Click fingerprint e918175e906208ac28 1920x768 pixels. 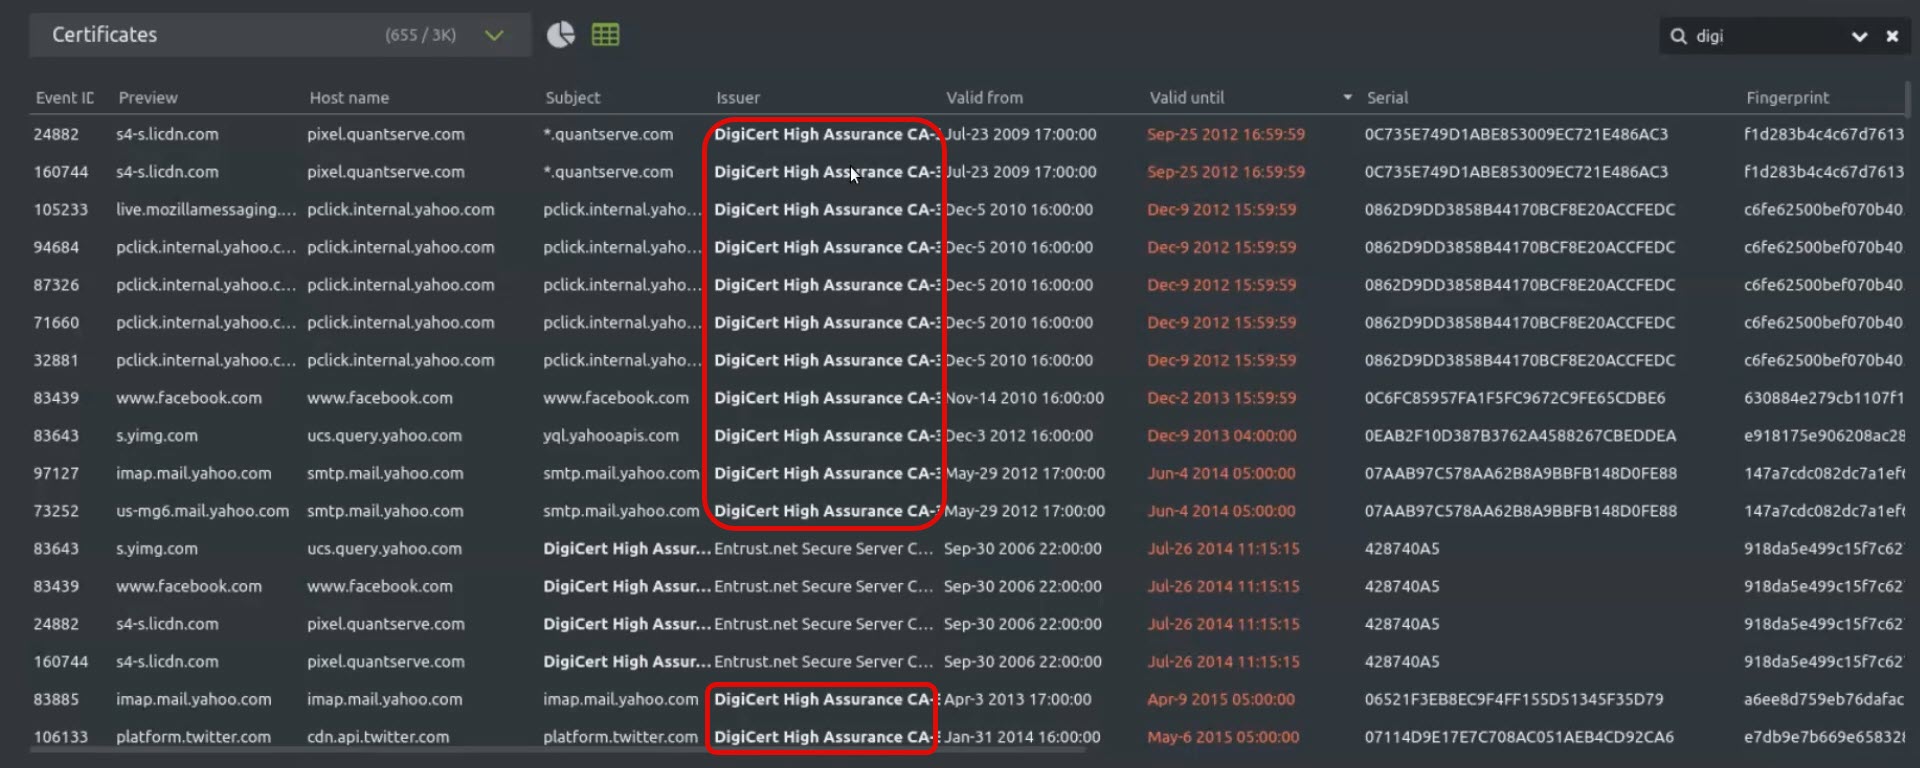[1824, 436]
